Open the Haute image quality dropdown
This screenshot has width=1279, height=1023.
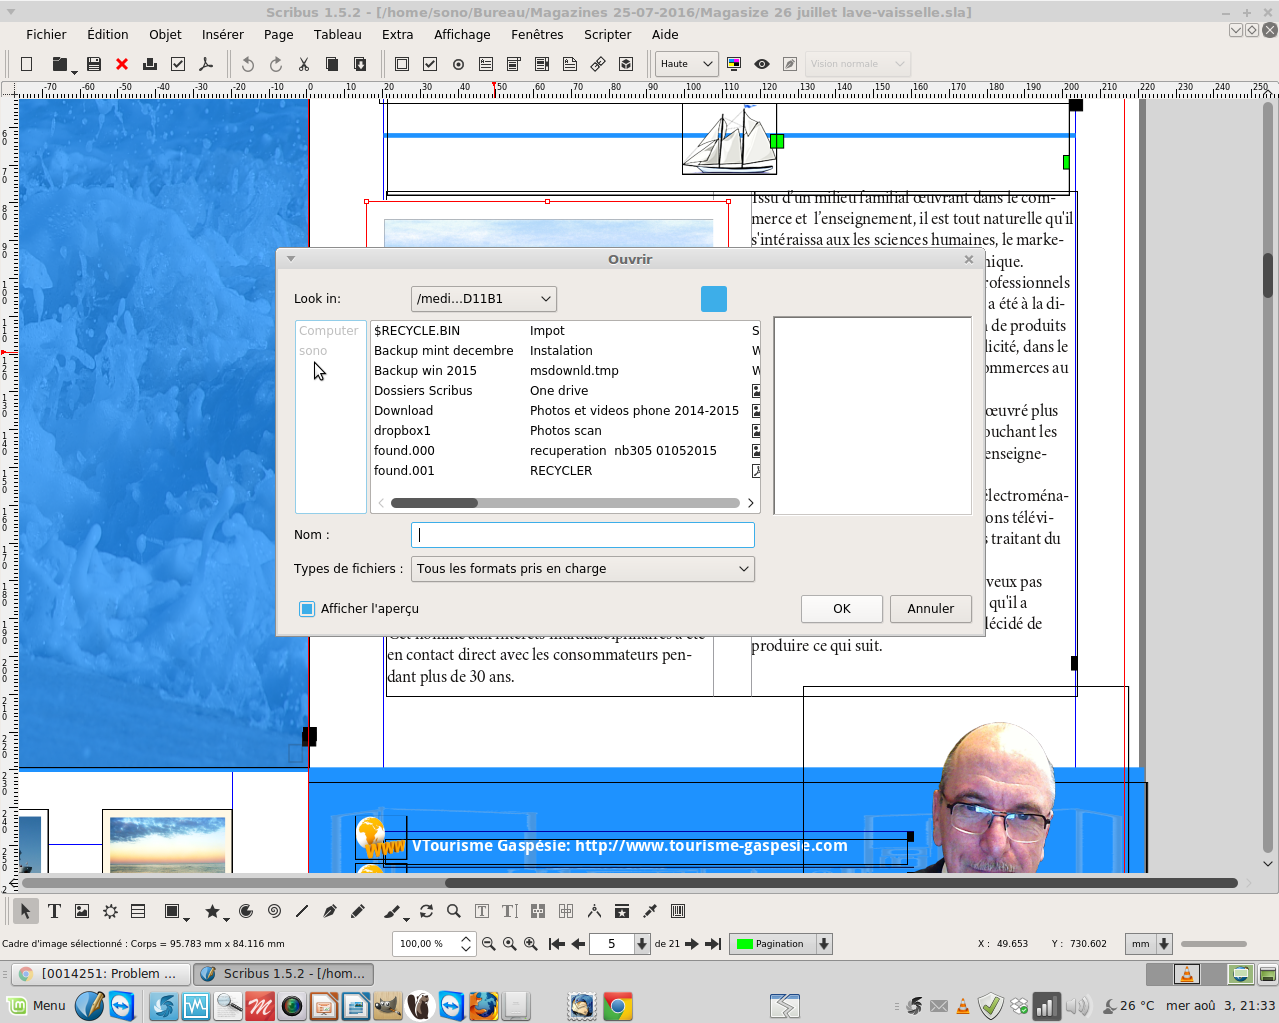click(686, 64)
